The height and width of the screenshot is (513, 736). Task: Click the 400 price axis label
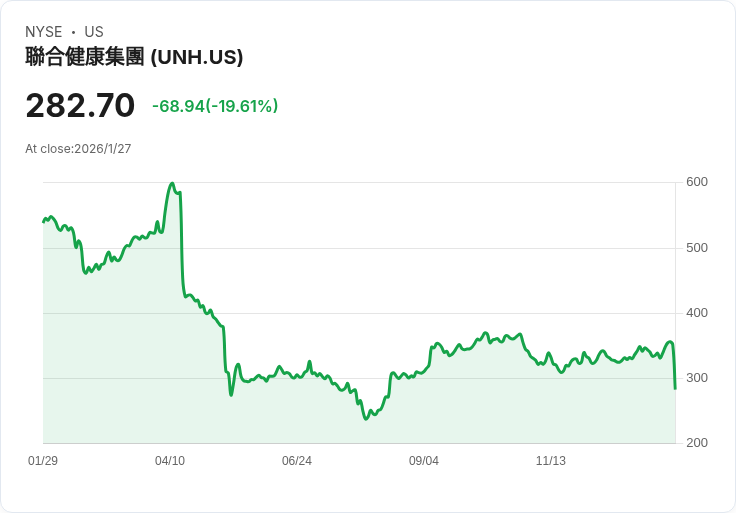coord(697,313)
